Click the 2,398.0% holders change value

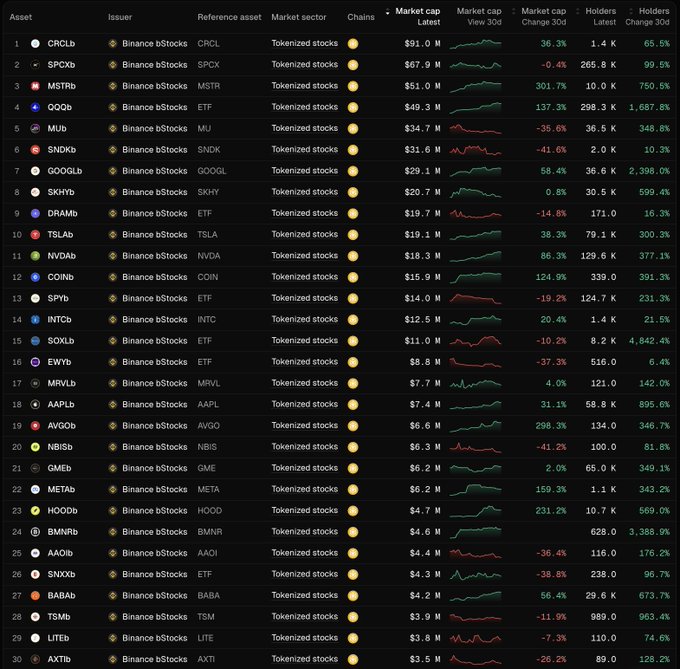pyautogui.click(x=649, y=171)
